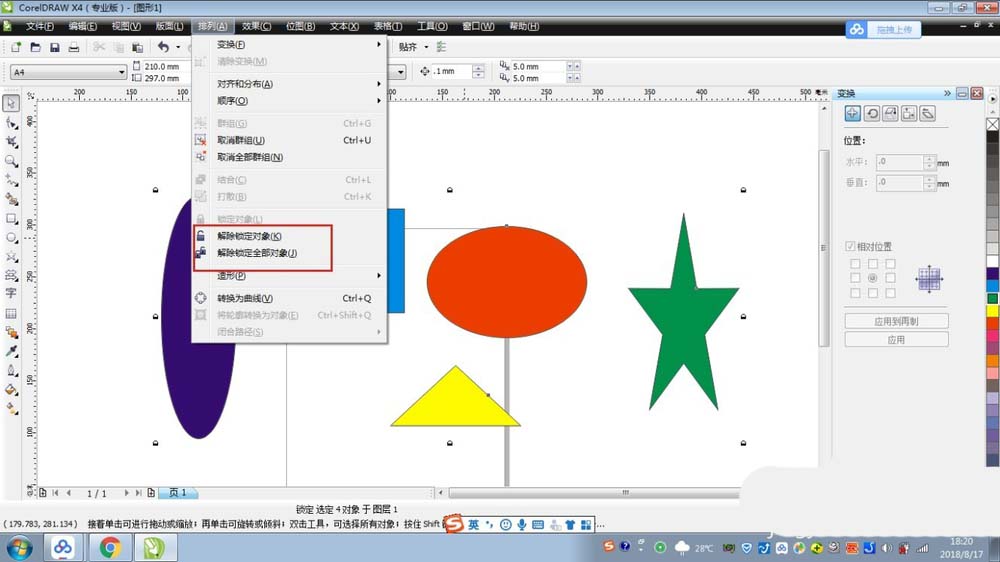The image size is (1000, 562).
Task: Select the middle-right anchor point checkbox
Action: pos(890,278)
